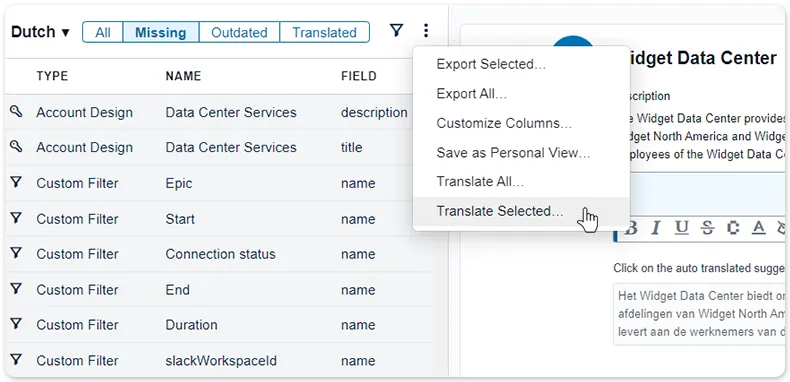The height and width of the screenshot is (382, 790).
Task: Click key icon of Data Center Services description row
Action: (16, 111)
